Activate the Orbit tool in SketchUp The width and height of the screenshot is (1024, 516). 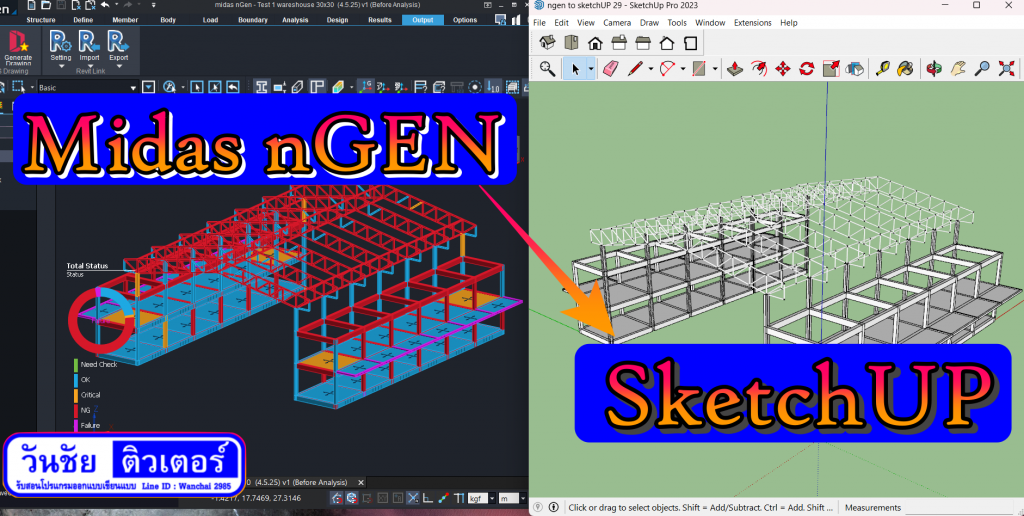[x=934, y=68]
